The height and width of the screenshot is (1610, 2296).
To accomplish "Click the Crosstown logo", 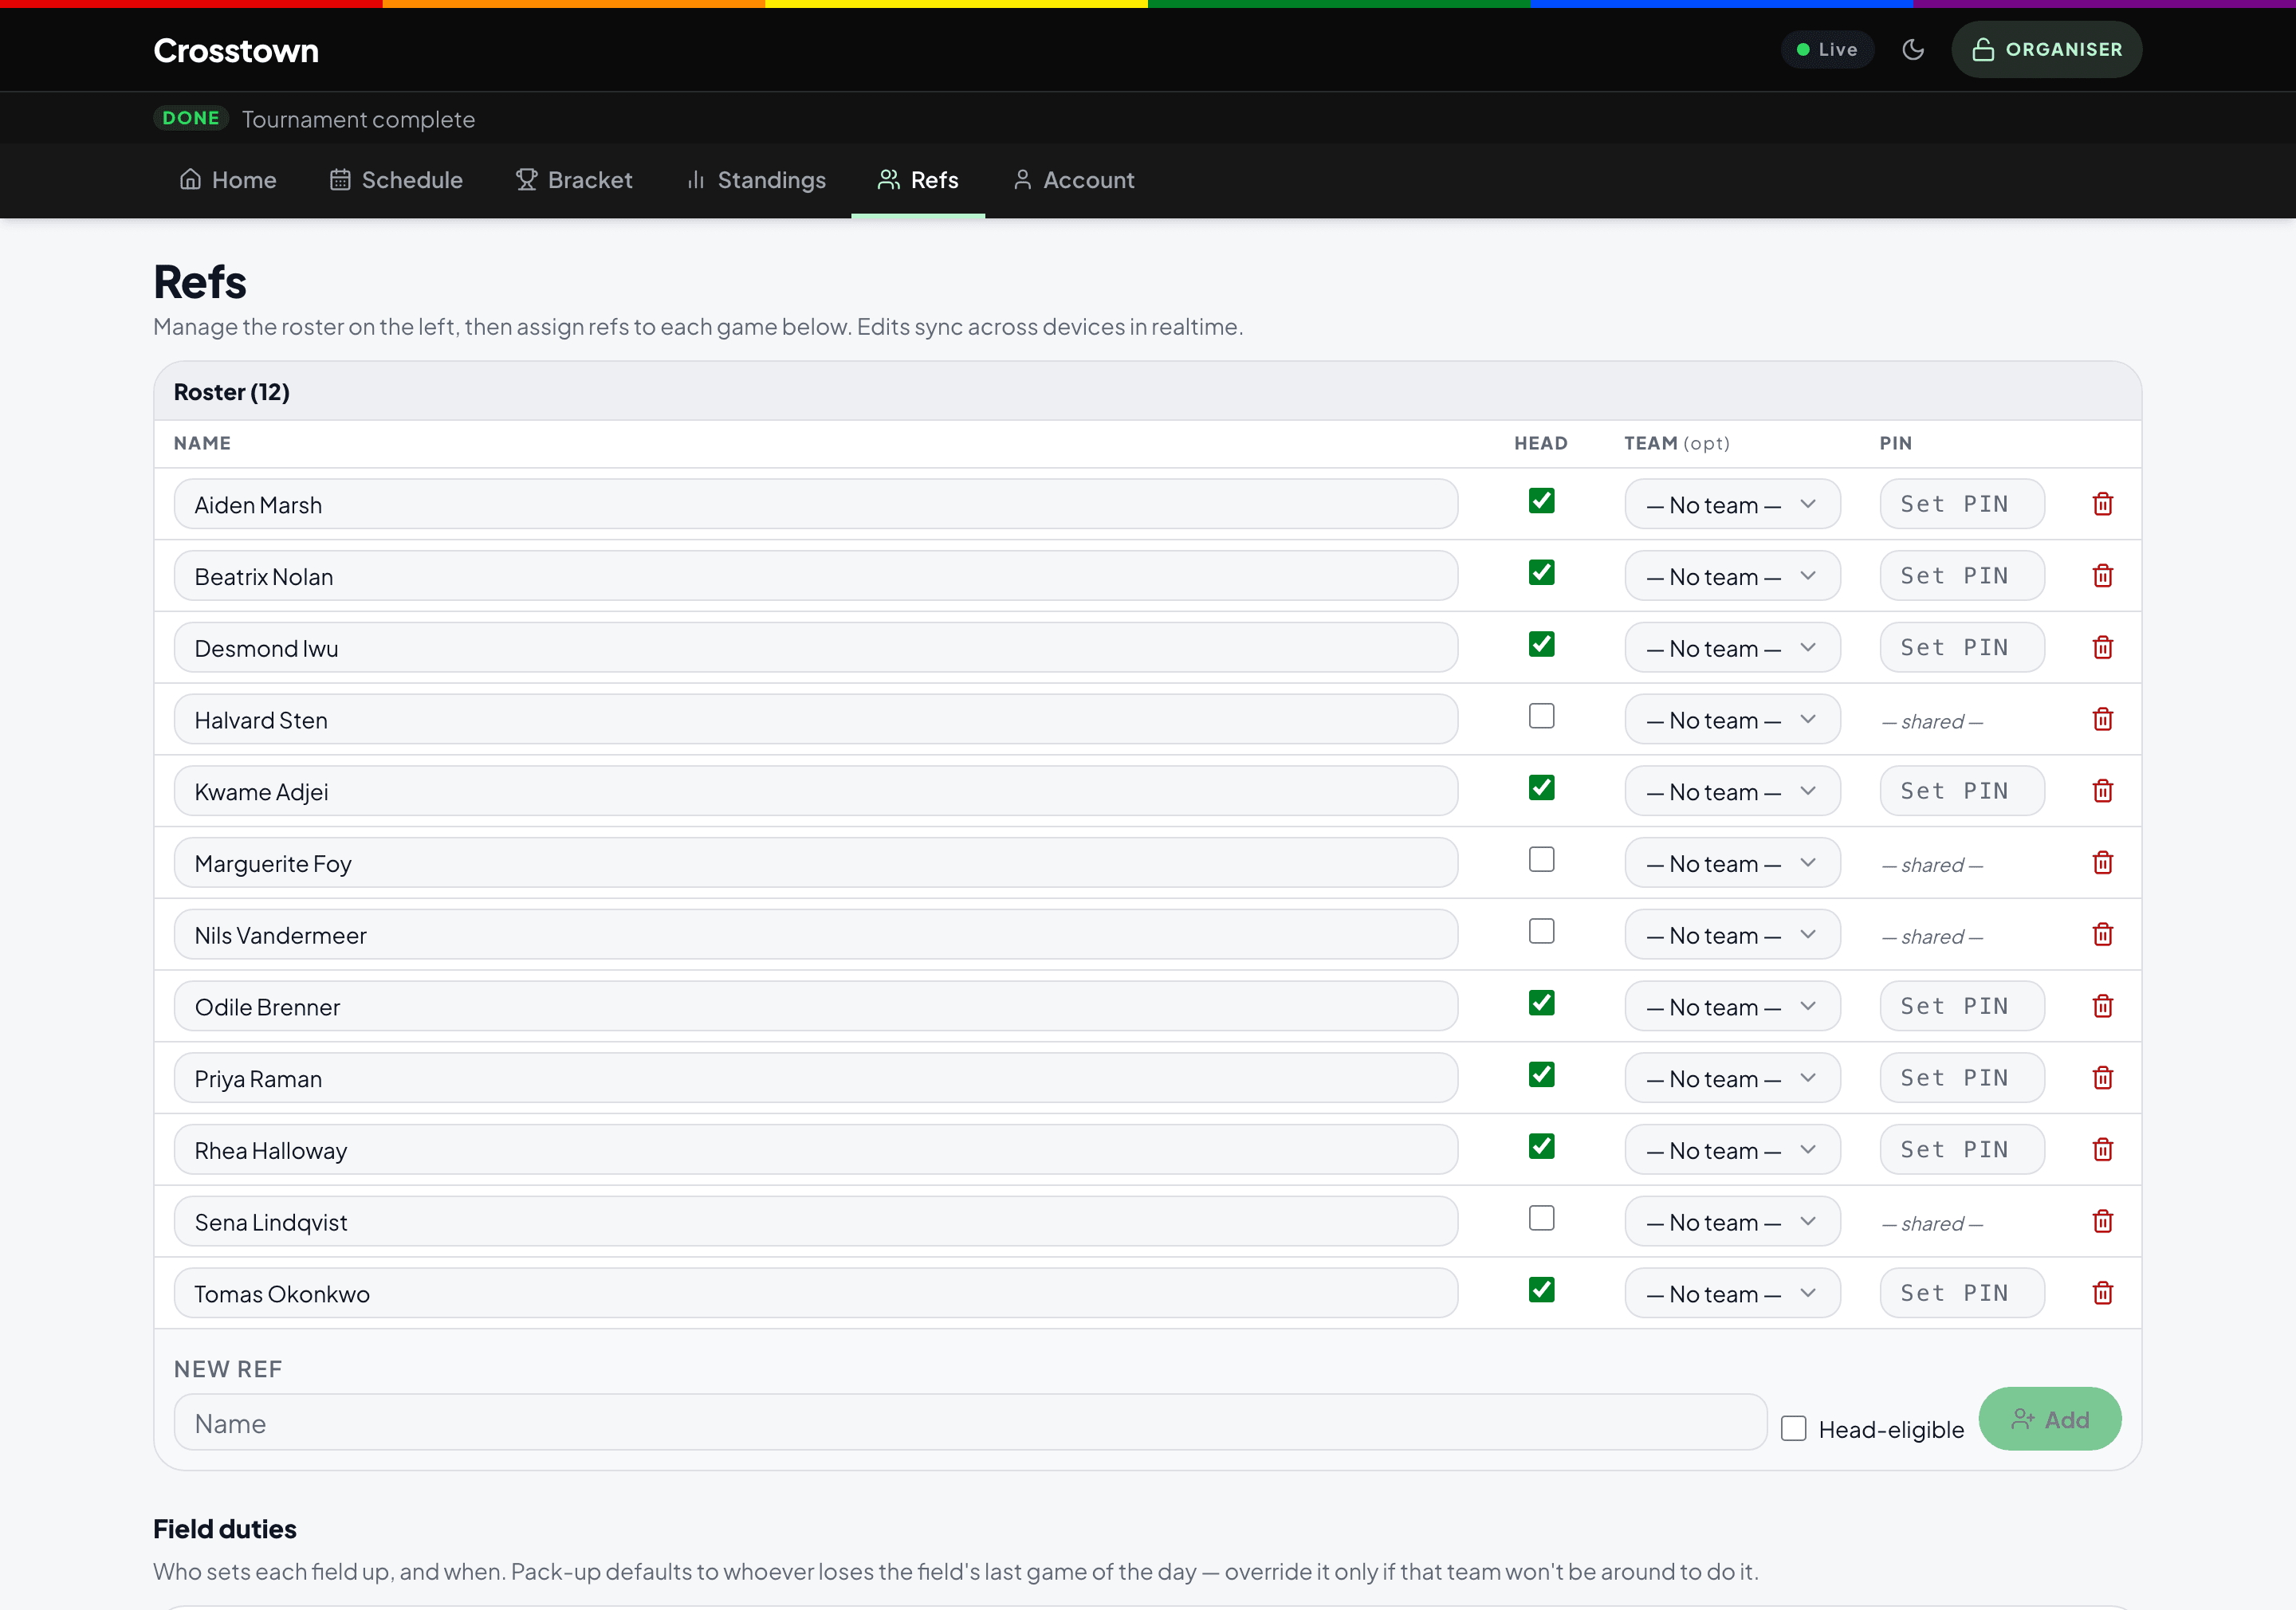I will (x=236, y=50).
